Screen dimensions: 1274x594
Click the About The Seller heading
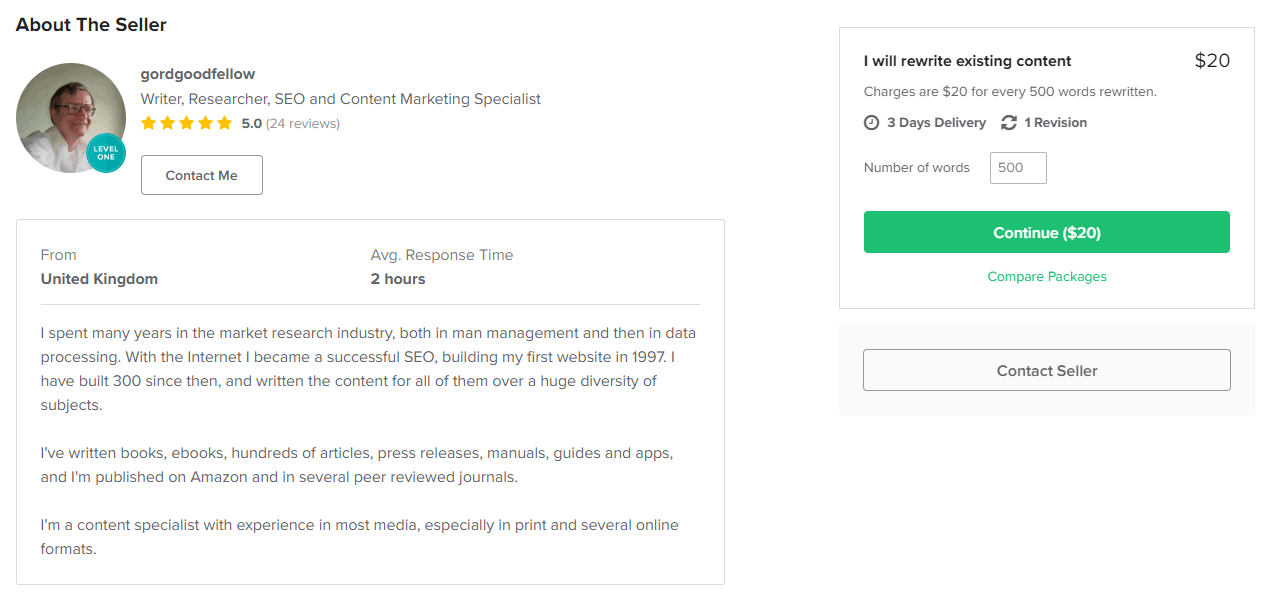tap(91, 25)
